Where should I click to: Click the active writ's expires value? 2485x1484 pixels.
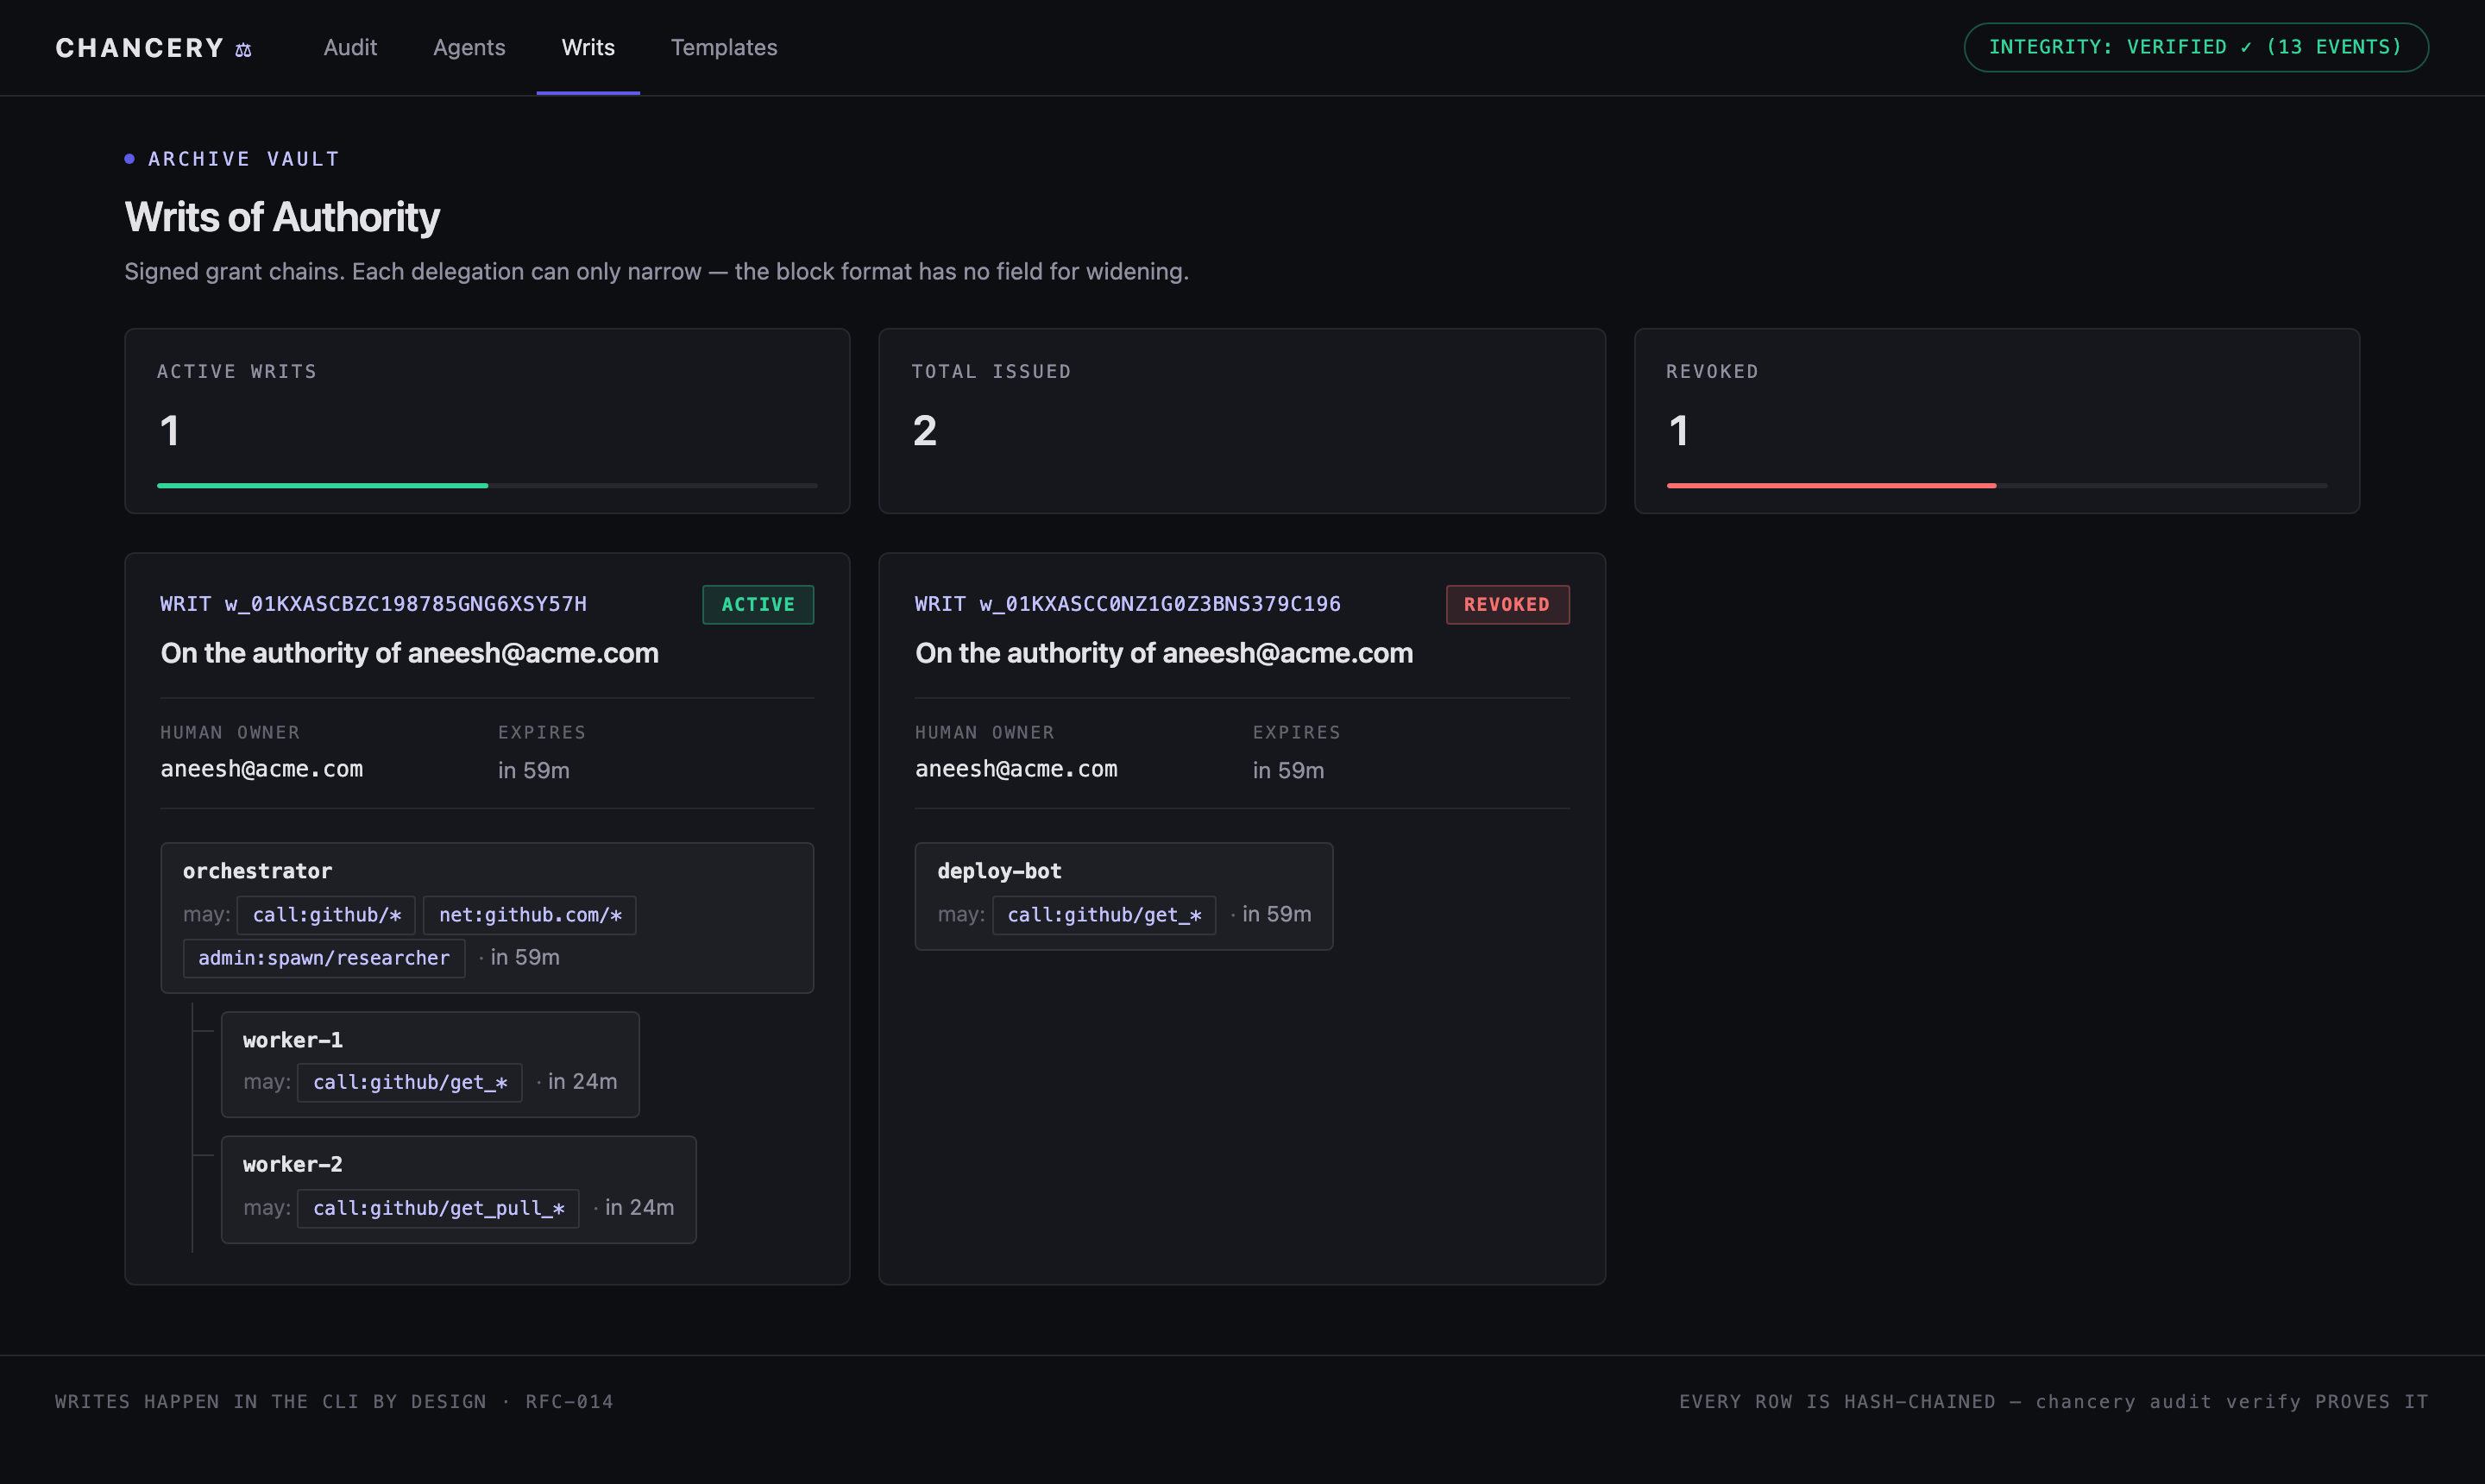(534, 770)
